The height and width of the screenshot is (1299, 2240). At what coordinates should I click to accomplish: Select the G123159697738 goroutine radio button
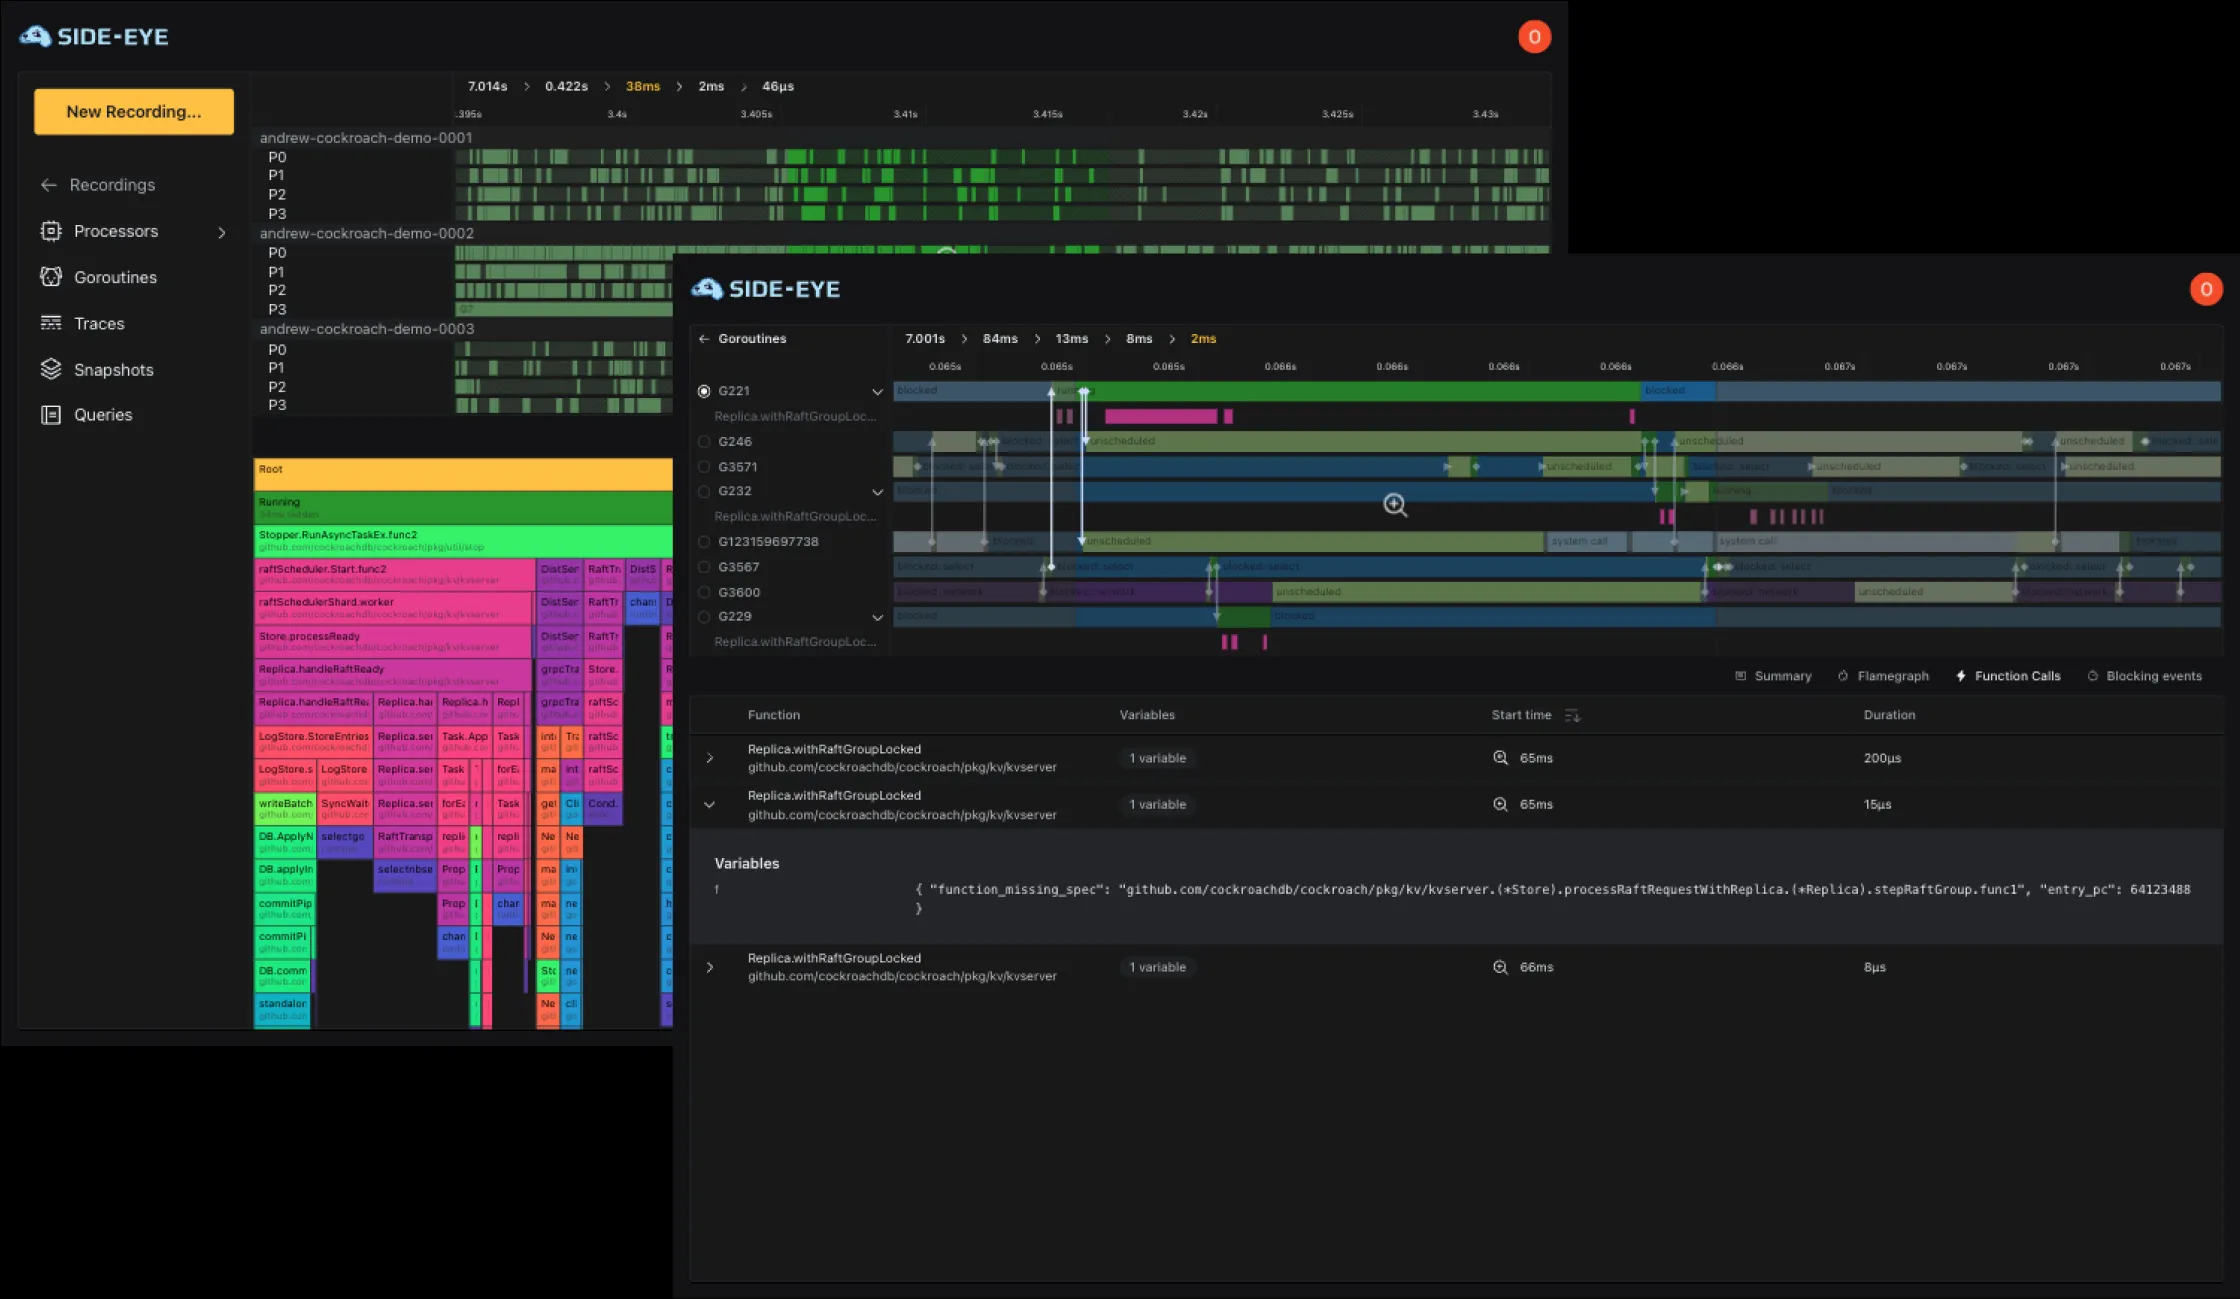click(703, 541)
